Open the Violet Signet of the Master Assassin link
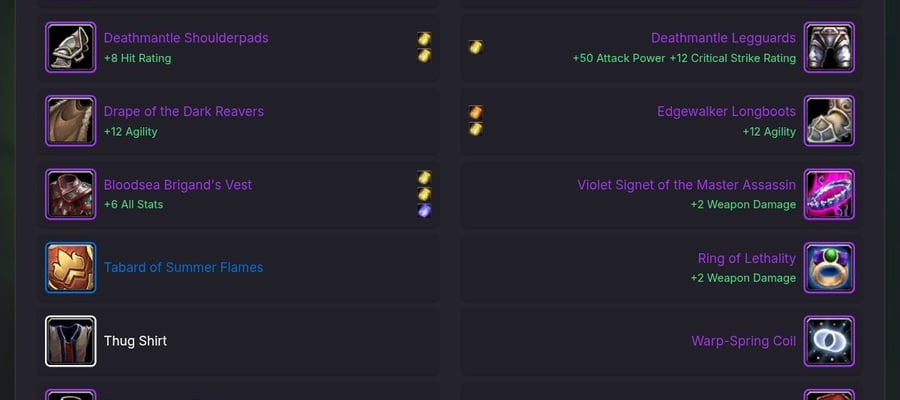Image resolution: width=900 pixels, height=400 pixels. click(686, 185)
